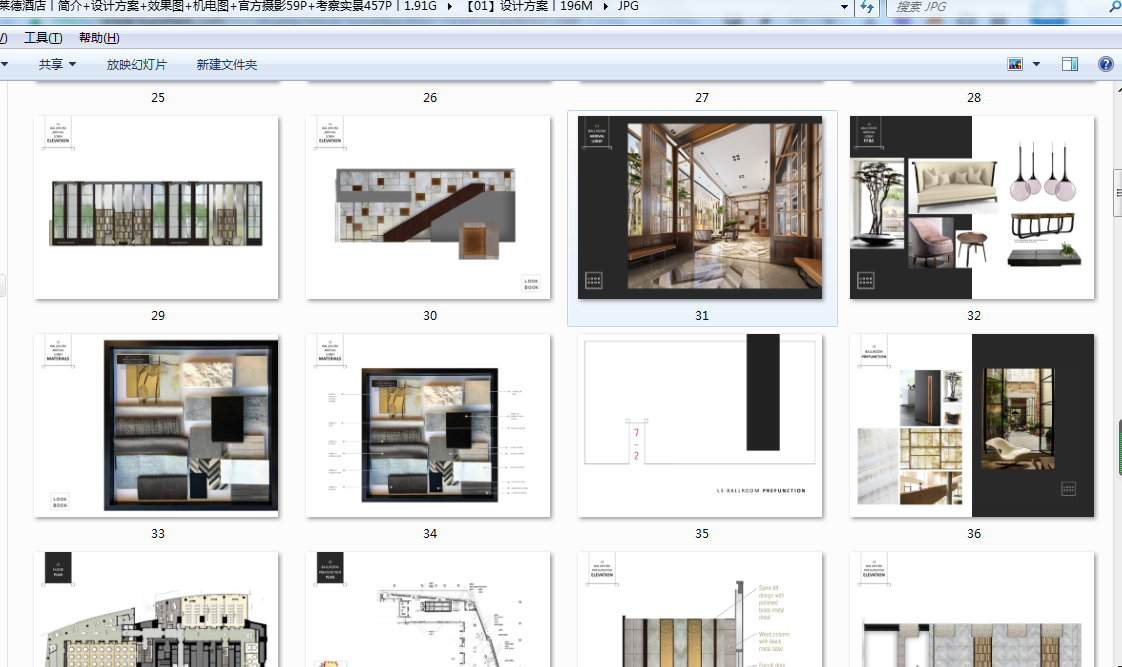Open the 共享 dropdown
This screenshot has height=667, width=1122.
pyautogui.click(x=57, y=64)
